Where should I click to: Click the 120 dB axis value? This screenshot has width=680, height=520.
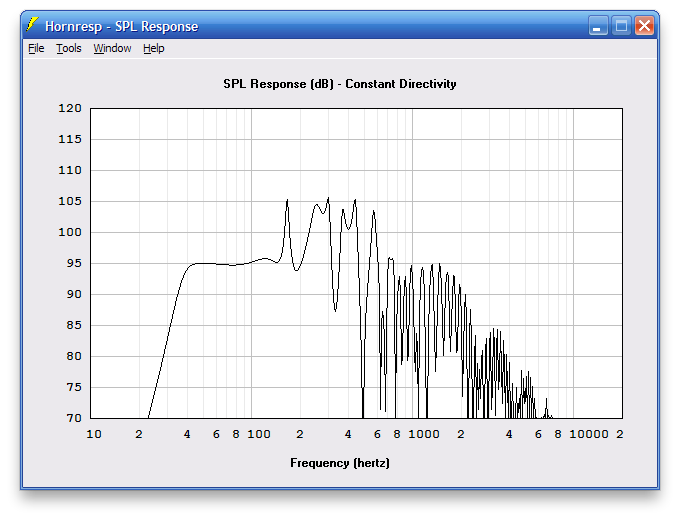[70, 108]
